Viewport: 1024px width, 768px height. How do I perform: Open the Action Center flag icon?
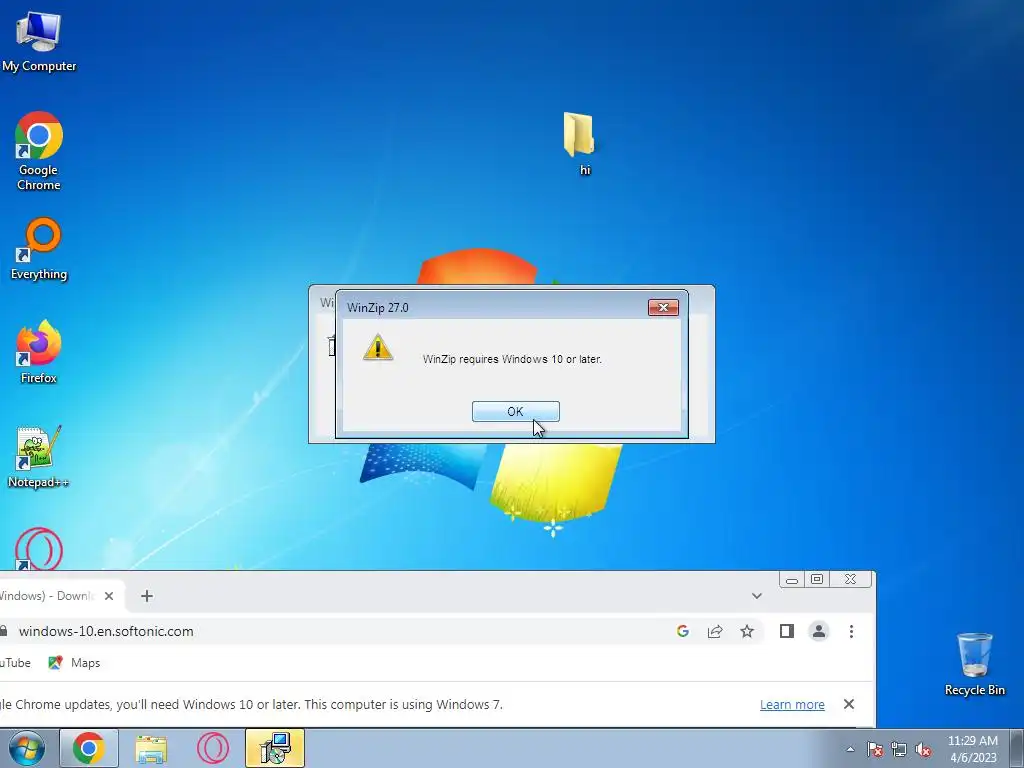click(x=874, y=750)
